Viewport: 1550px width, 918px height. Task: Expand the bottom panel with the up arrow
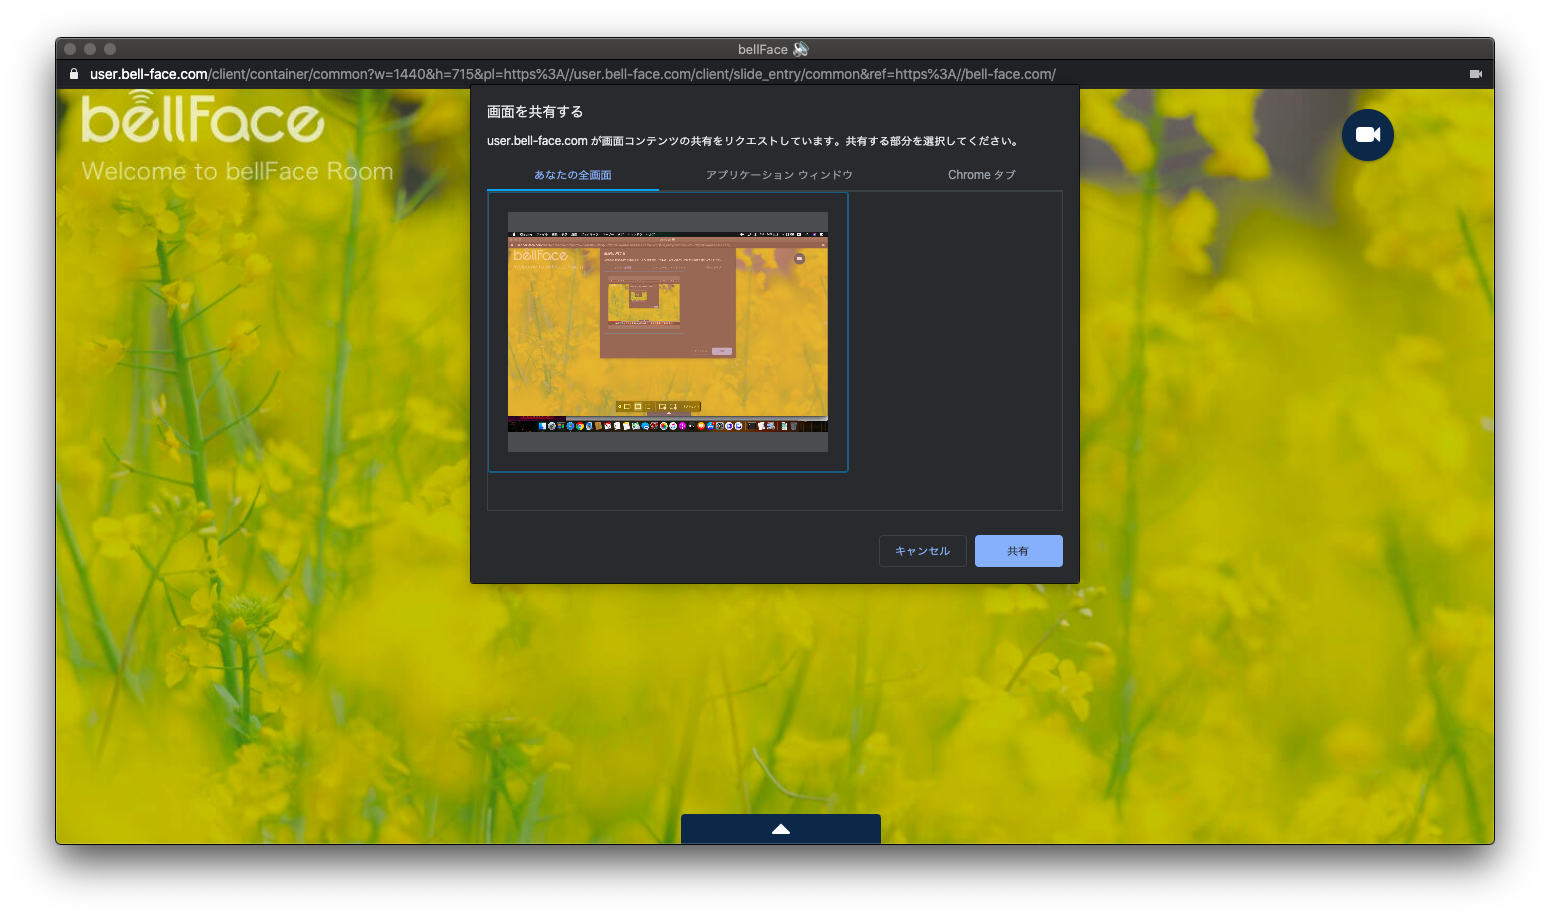point(781,829)
